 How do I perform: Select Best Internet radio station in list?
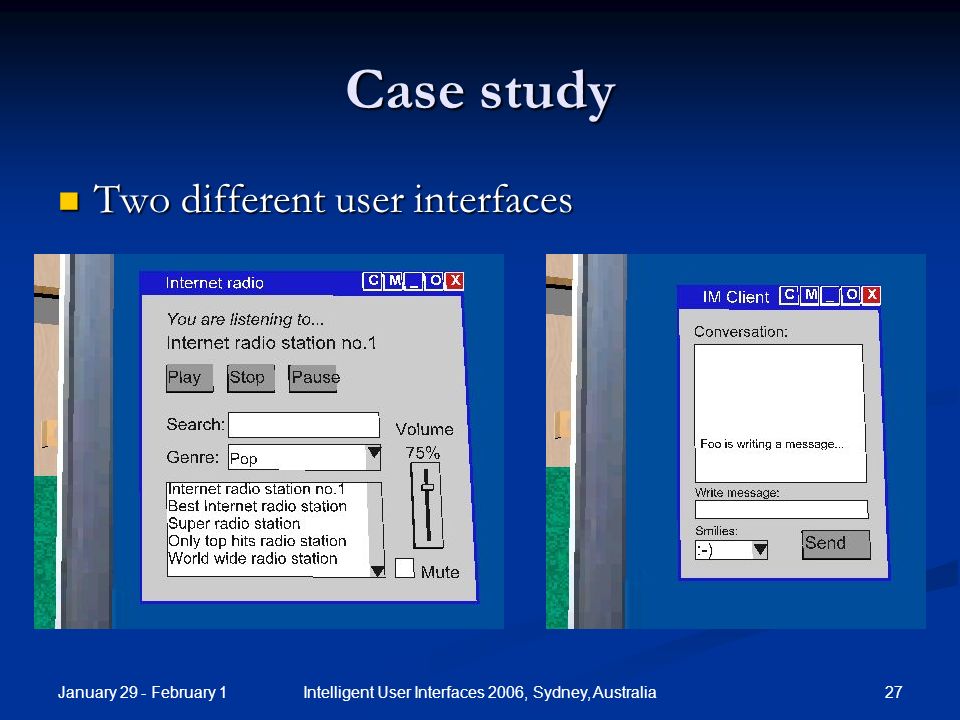tap(257, 506)
